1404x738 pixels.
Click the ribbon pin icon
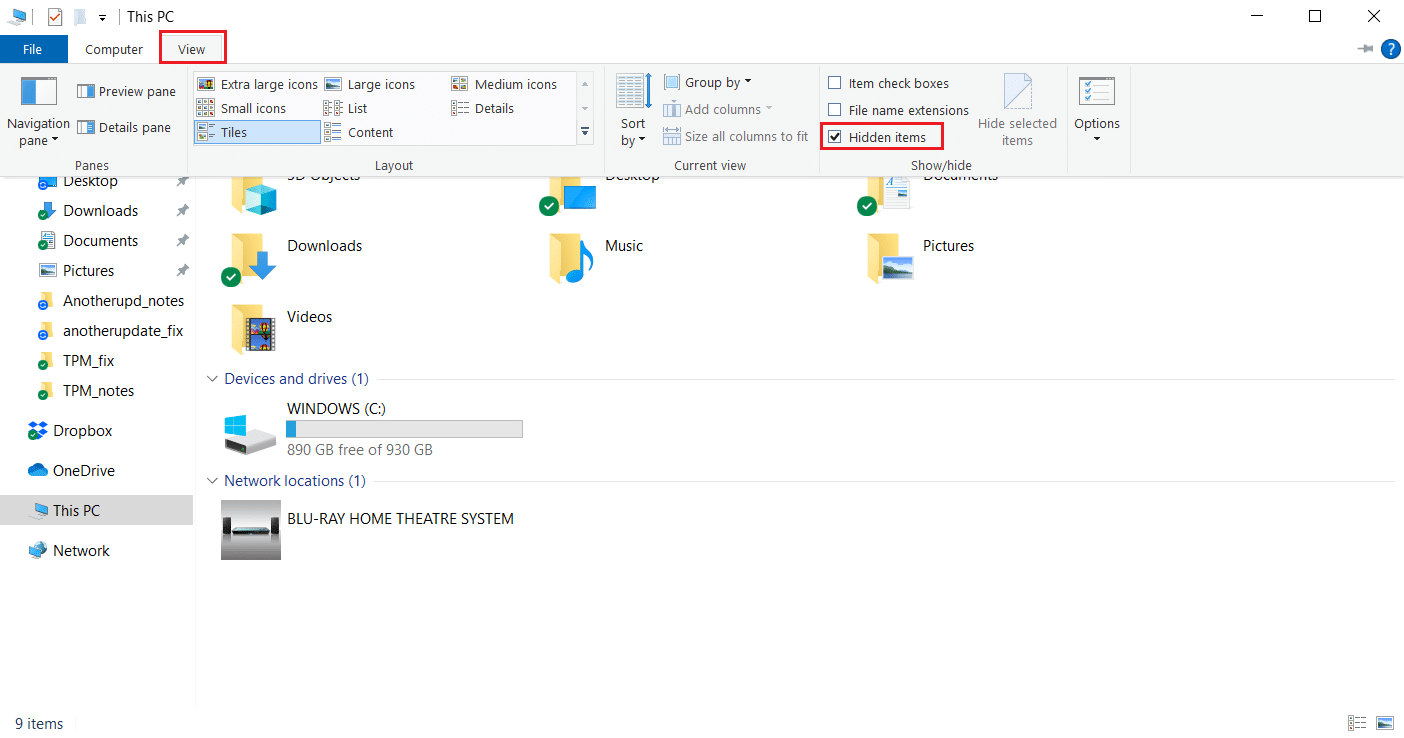pos(1365,49)
